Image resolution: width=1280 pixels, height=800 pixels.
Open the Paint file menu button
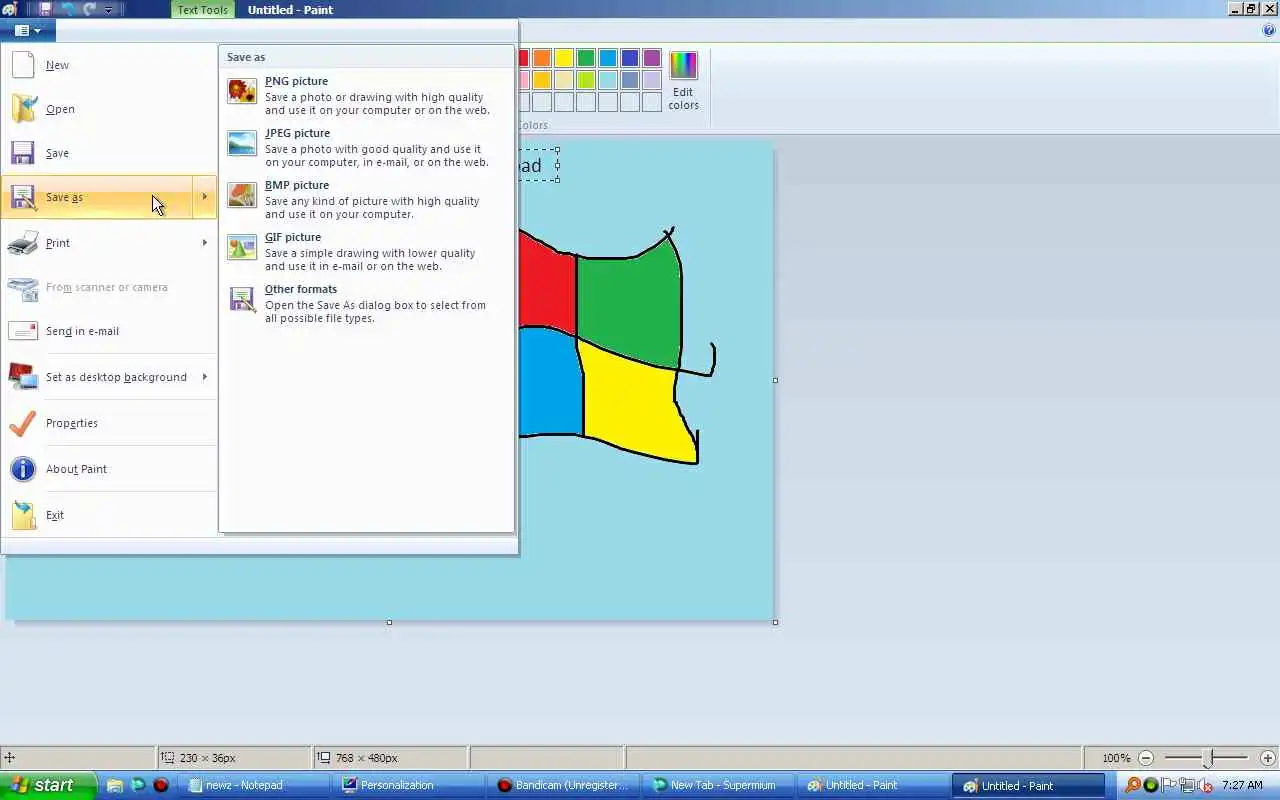coord(27,30)
